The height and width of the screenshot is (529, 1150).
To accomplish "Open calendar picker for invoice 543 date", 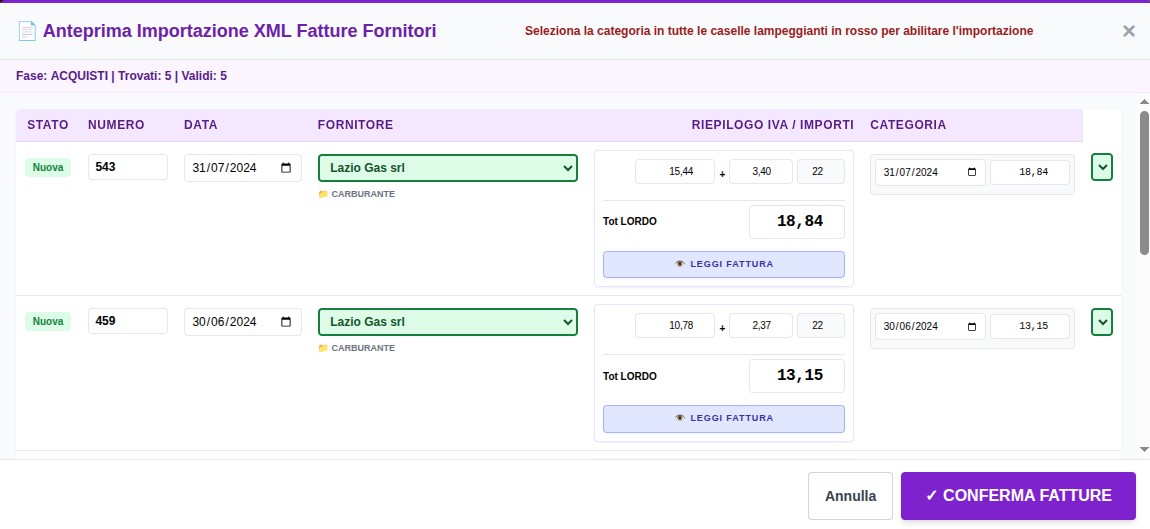I will pyautogui.click(x=286, y=168).
